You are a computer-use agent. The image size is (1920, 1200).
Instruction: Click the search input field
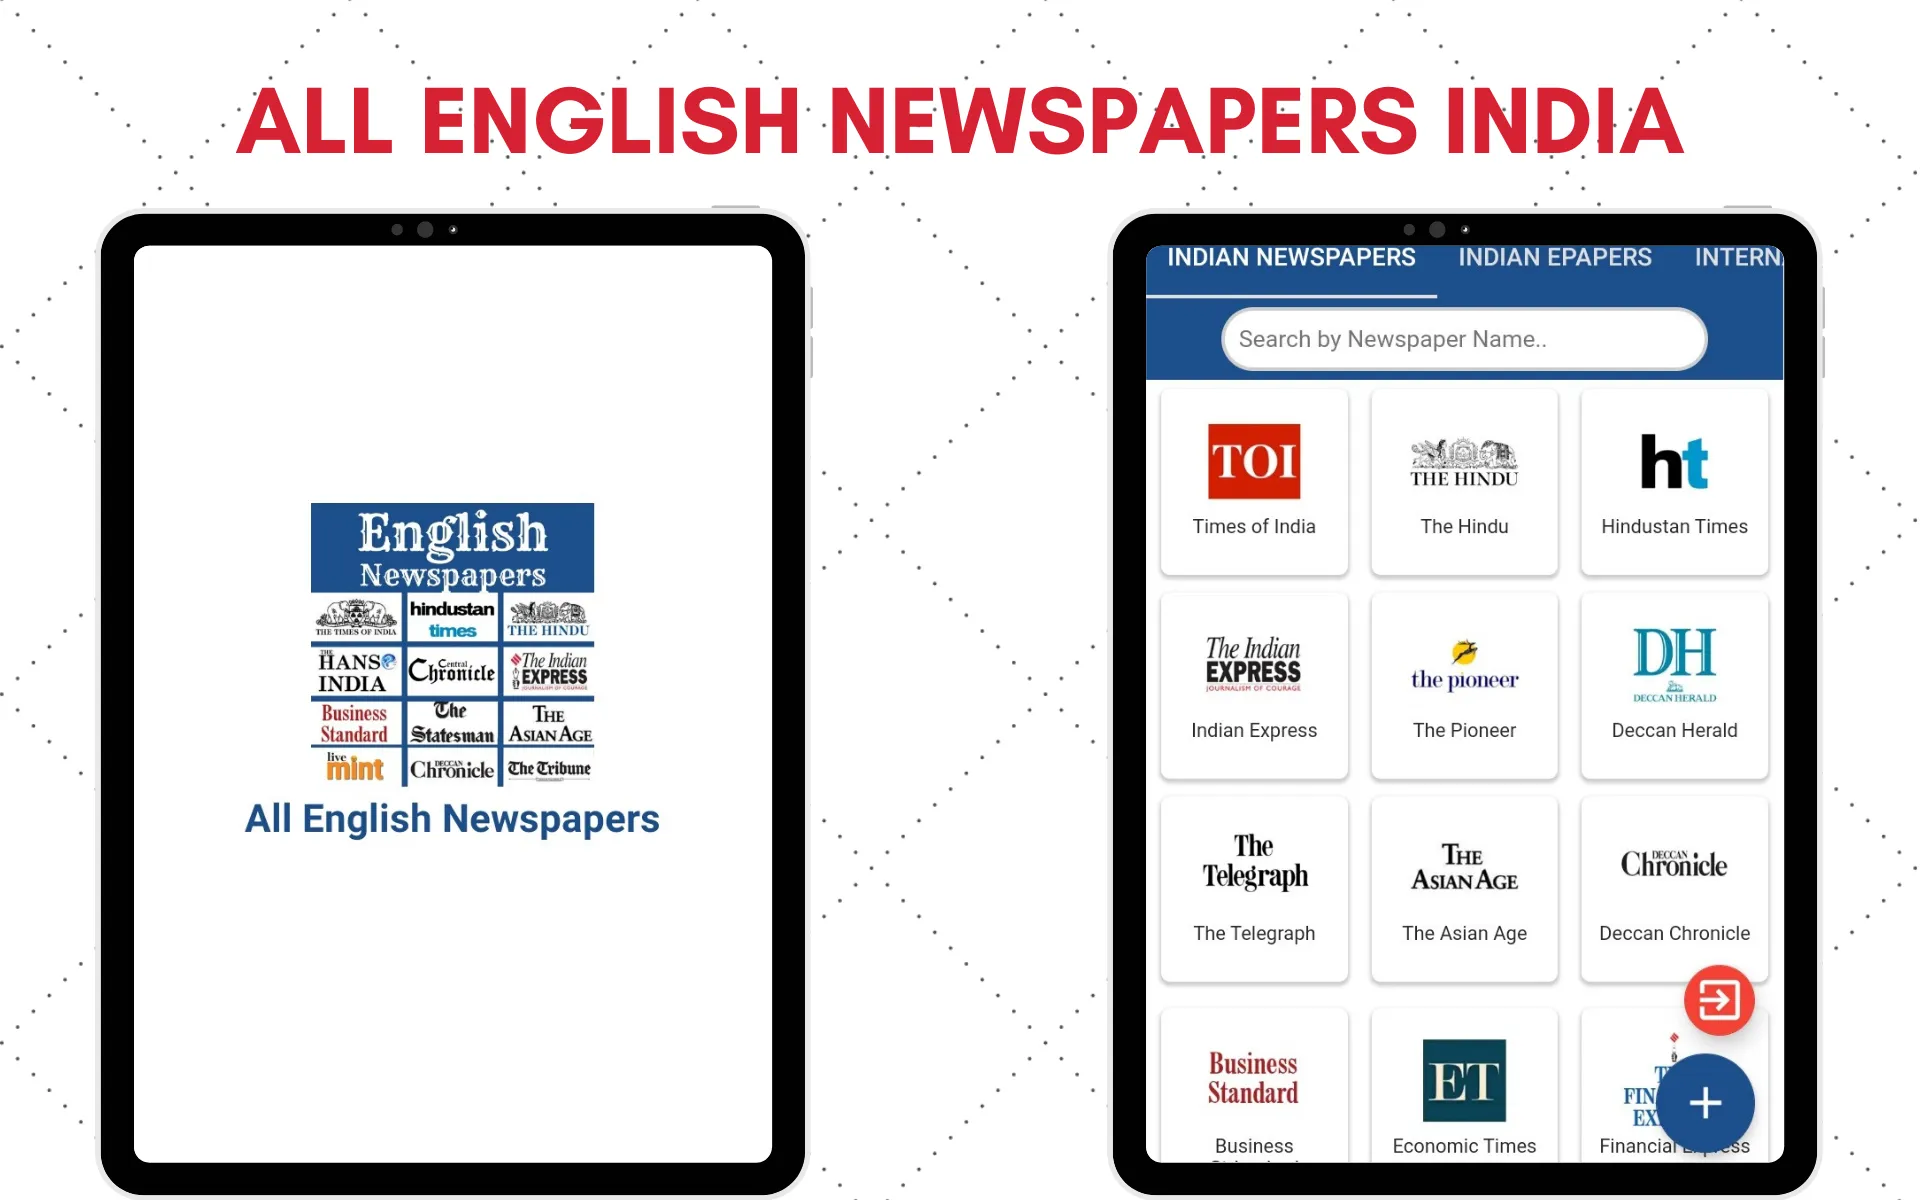(1461, 340)
